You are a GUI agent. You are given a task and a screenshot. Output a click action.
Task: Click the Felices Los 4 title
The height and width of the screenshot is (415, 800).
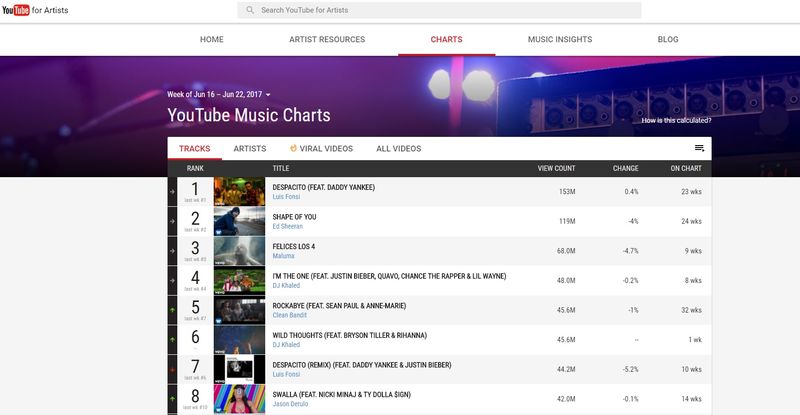(x=293, y=247)
